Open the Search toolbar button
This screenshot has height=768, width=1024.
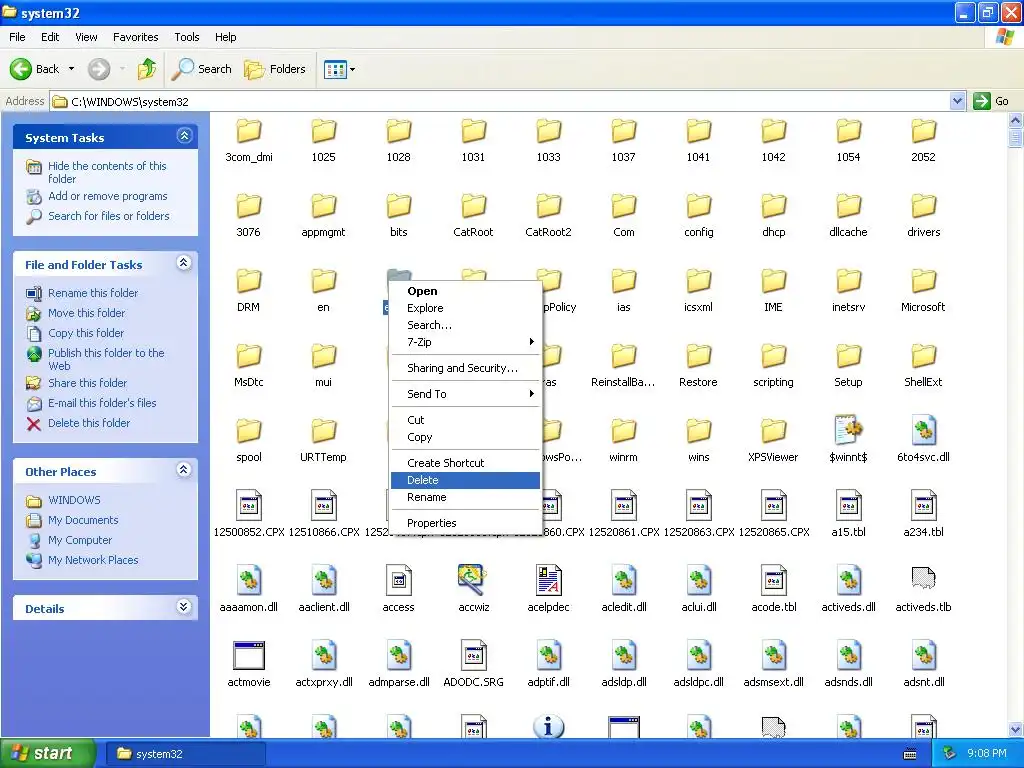tap(202, 69)
